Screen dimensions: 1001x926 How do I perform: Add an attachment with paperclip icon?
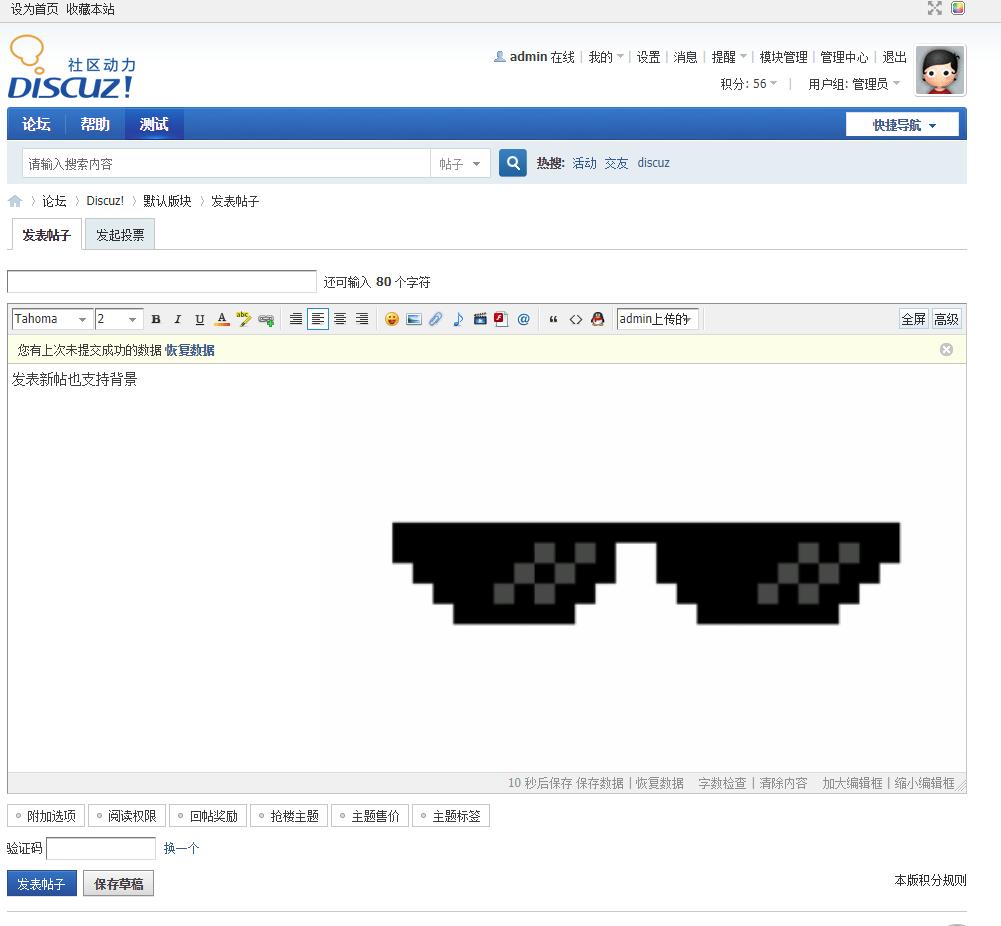435,319
